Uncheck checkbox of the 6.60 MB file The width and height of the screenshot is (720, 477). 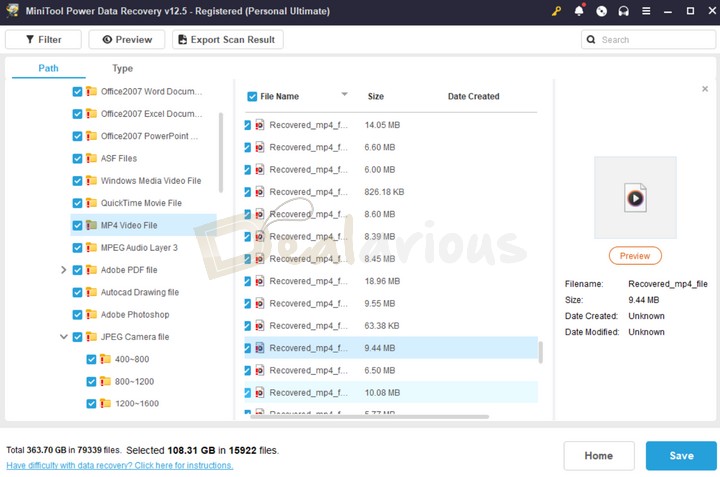248,147
